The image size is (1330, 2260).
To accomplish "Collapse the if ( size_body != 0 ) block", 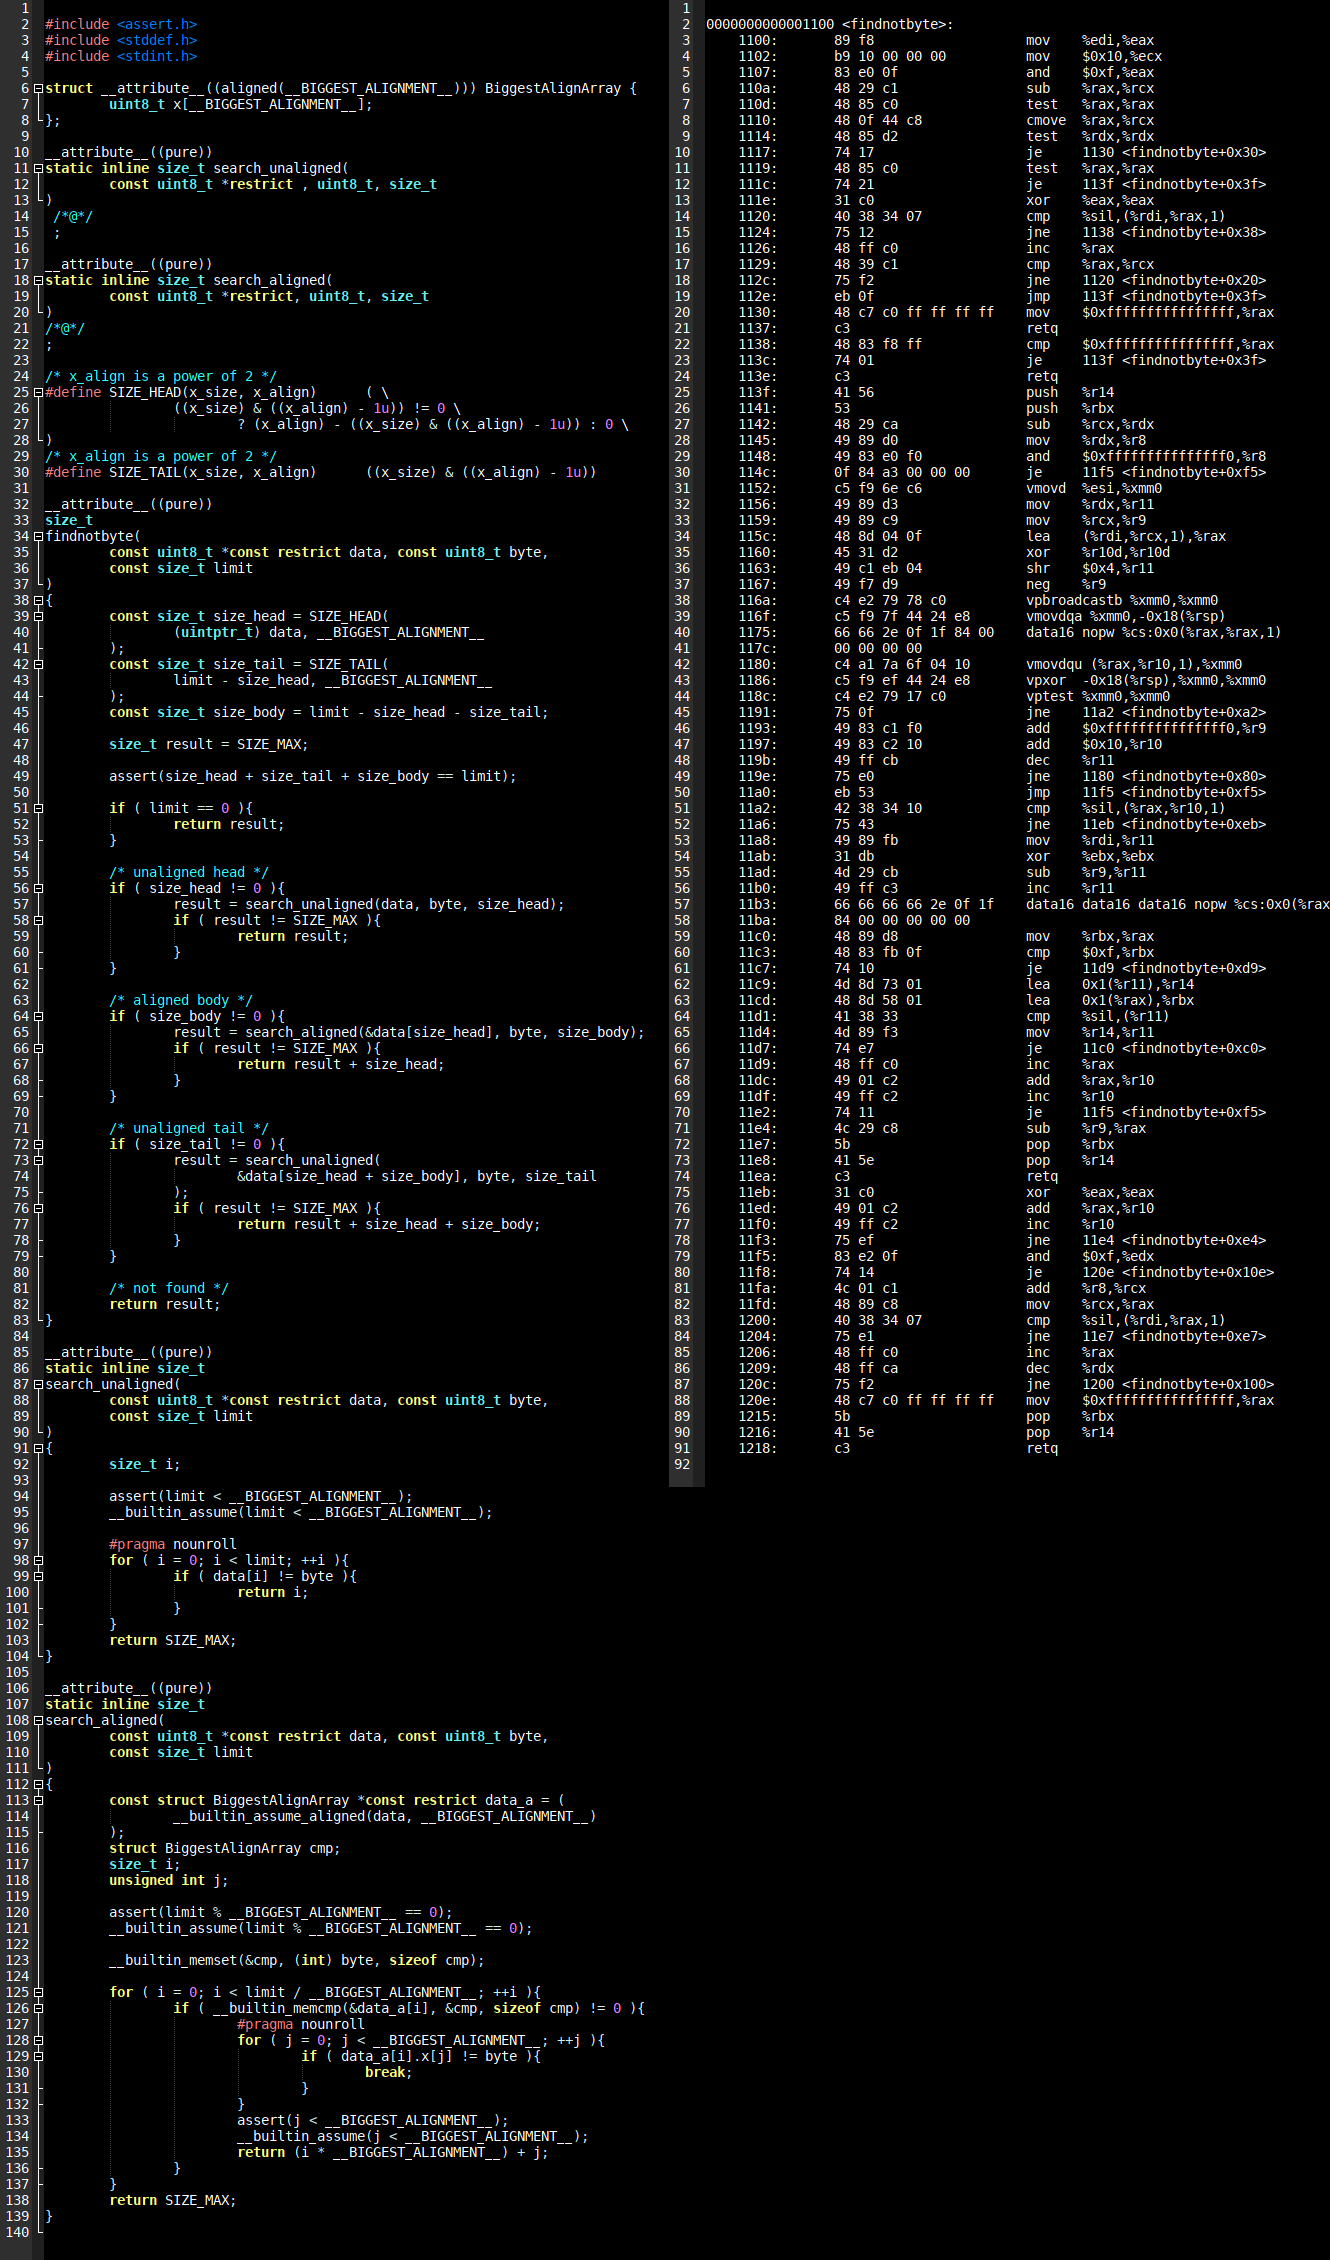I will coord(38,1017).
